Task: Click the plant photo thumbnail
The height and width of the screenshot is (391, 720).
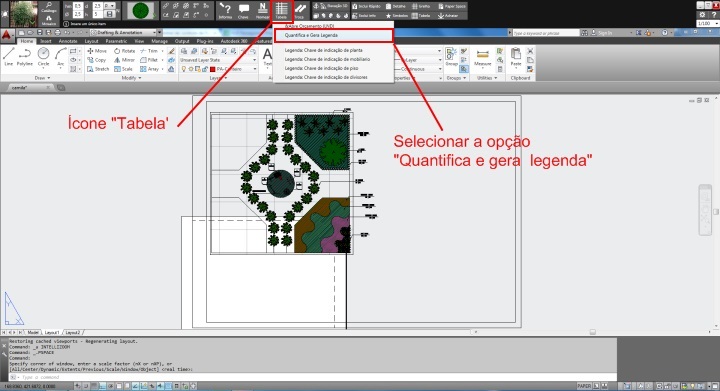Action: (x=23, y=13)
